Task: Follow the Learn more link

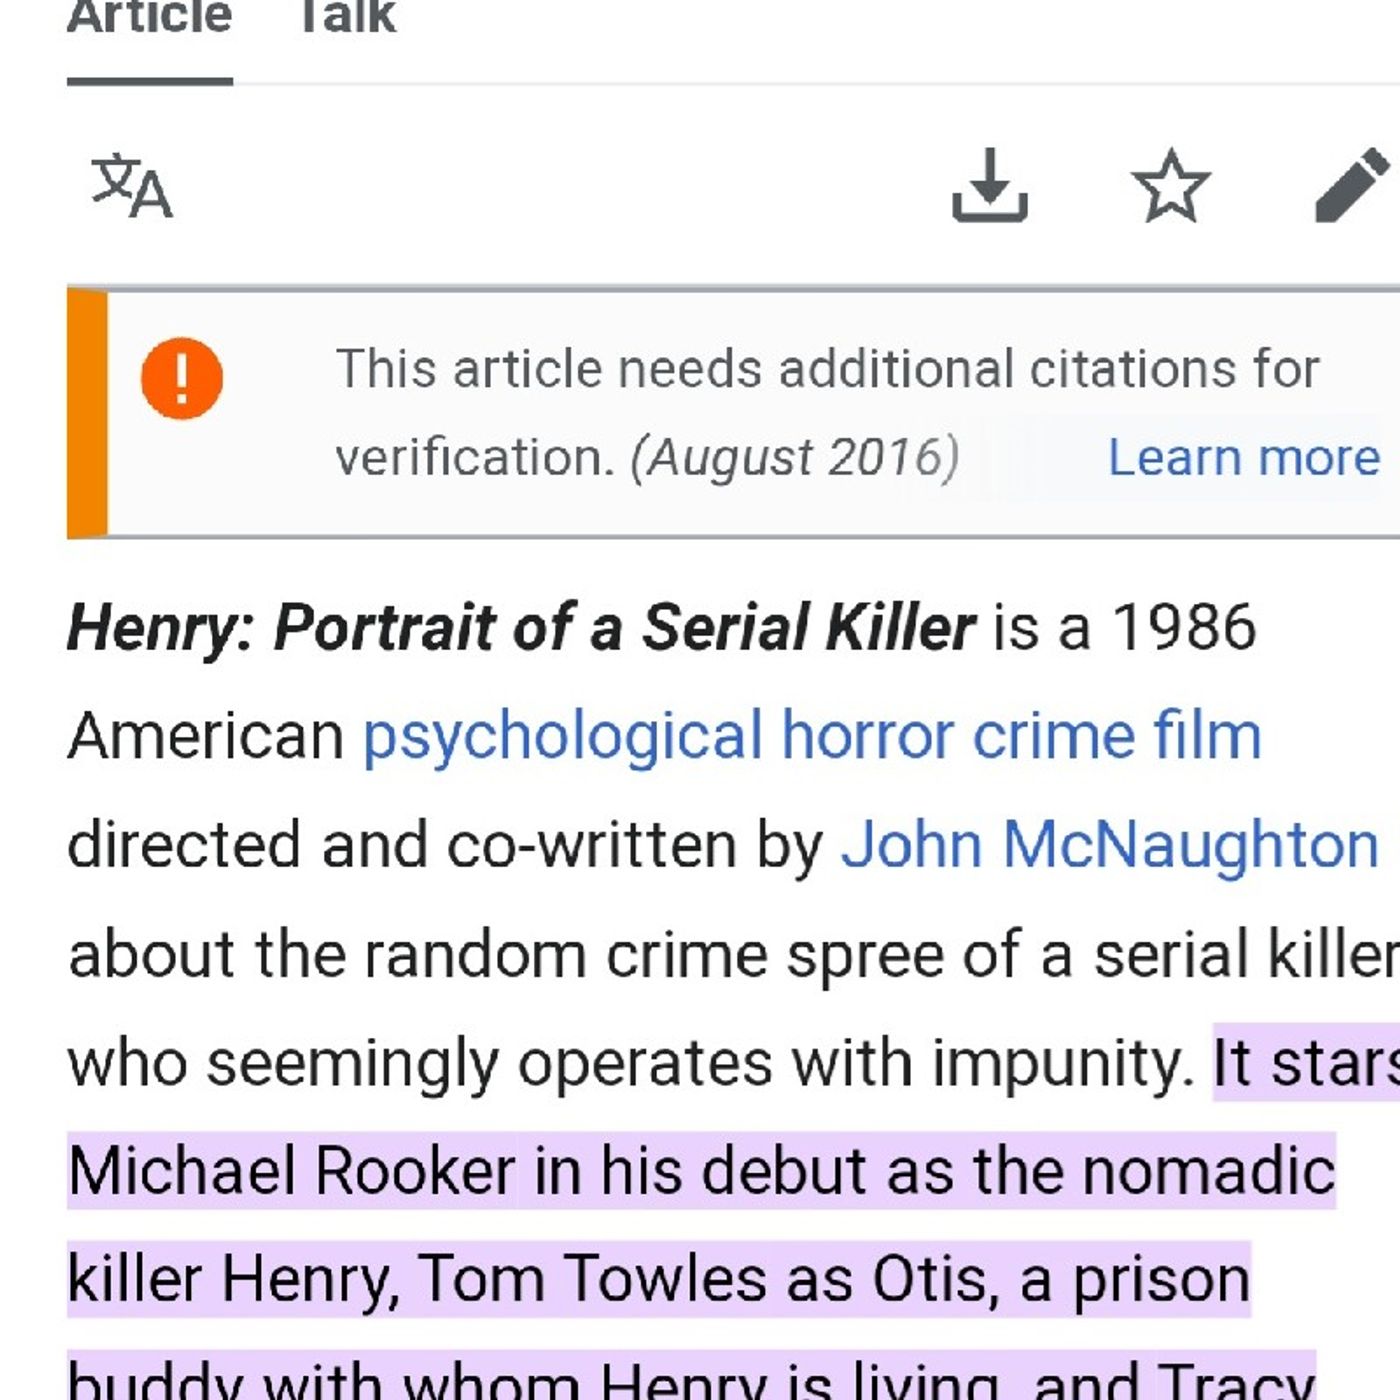Action: point(1243,458)
